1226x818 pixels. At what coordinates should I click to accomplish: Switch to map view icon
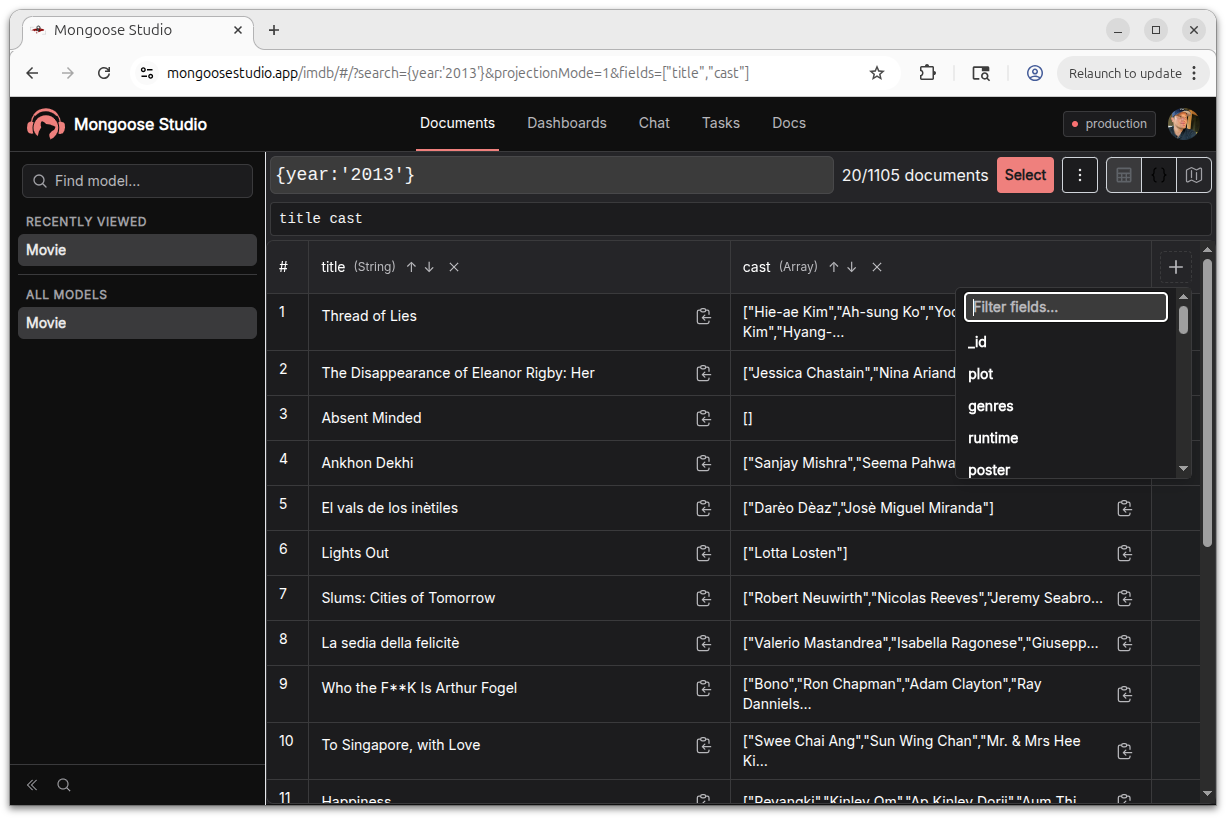(x=1194, y=175)
